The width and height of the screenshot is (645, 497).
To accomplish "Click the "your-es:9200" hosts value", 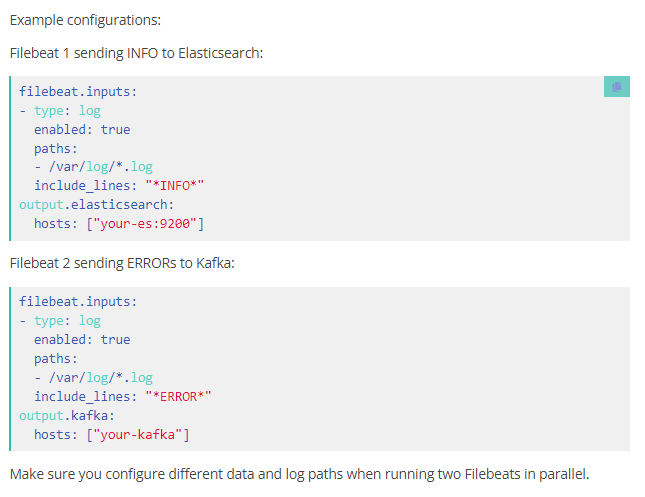I will coord(145,223).
